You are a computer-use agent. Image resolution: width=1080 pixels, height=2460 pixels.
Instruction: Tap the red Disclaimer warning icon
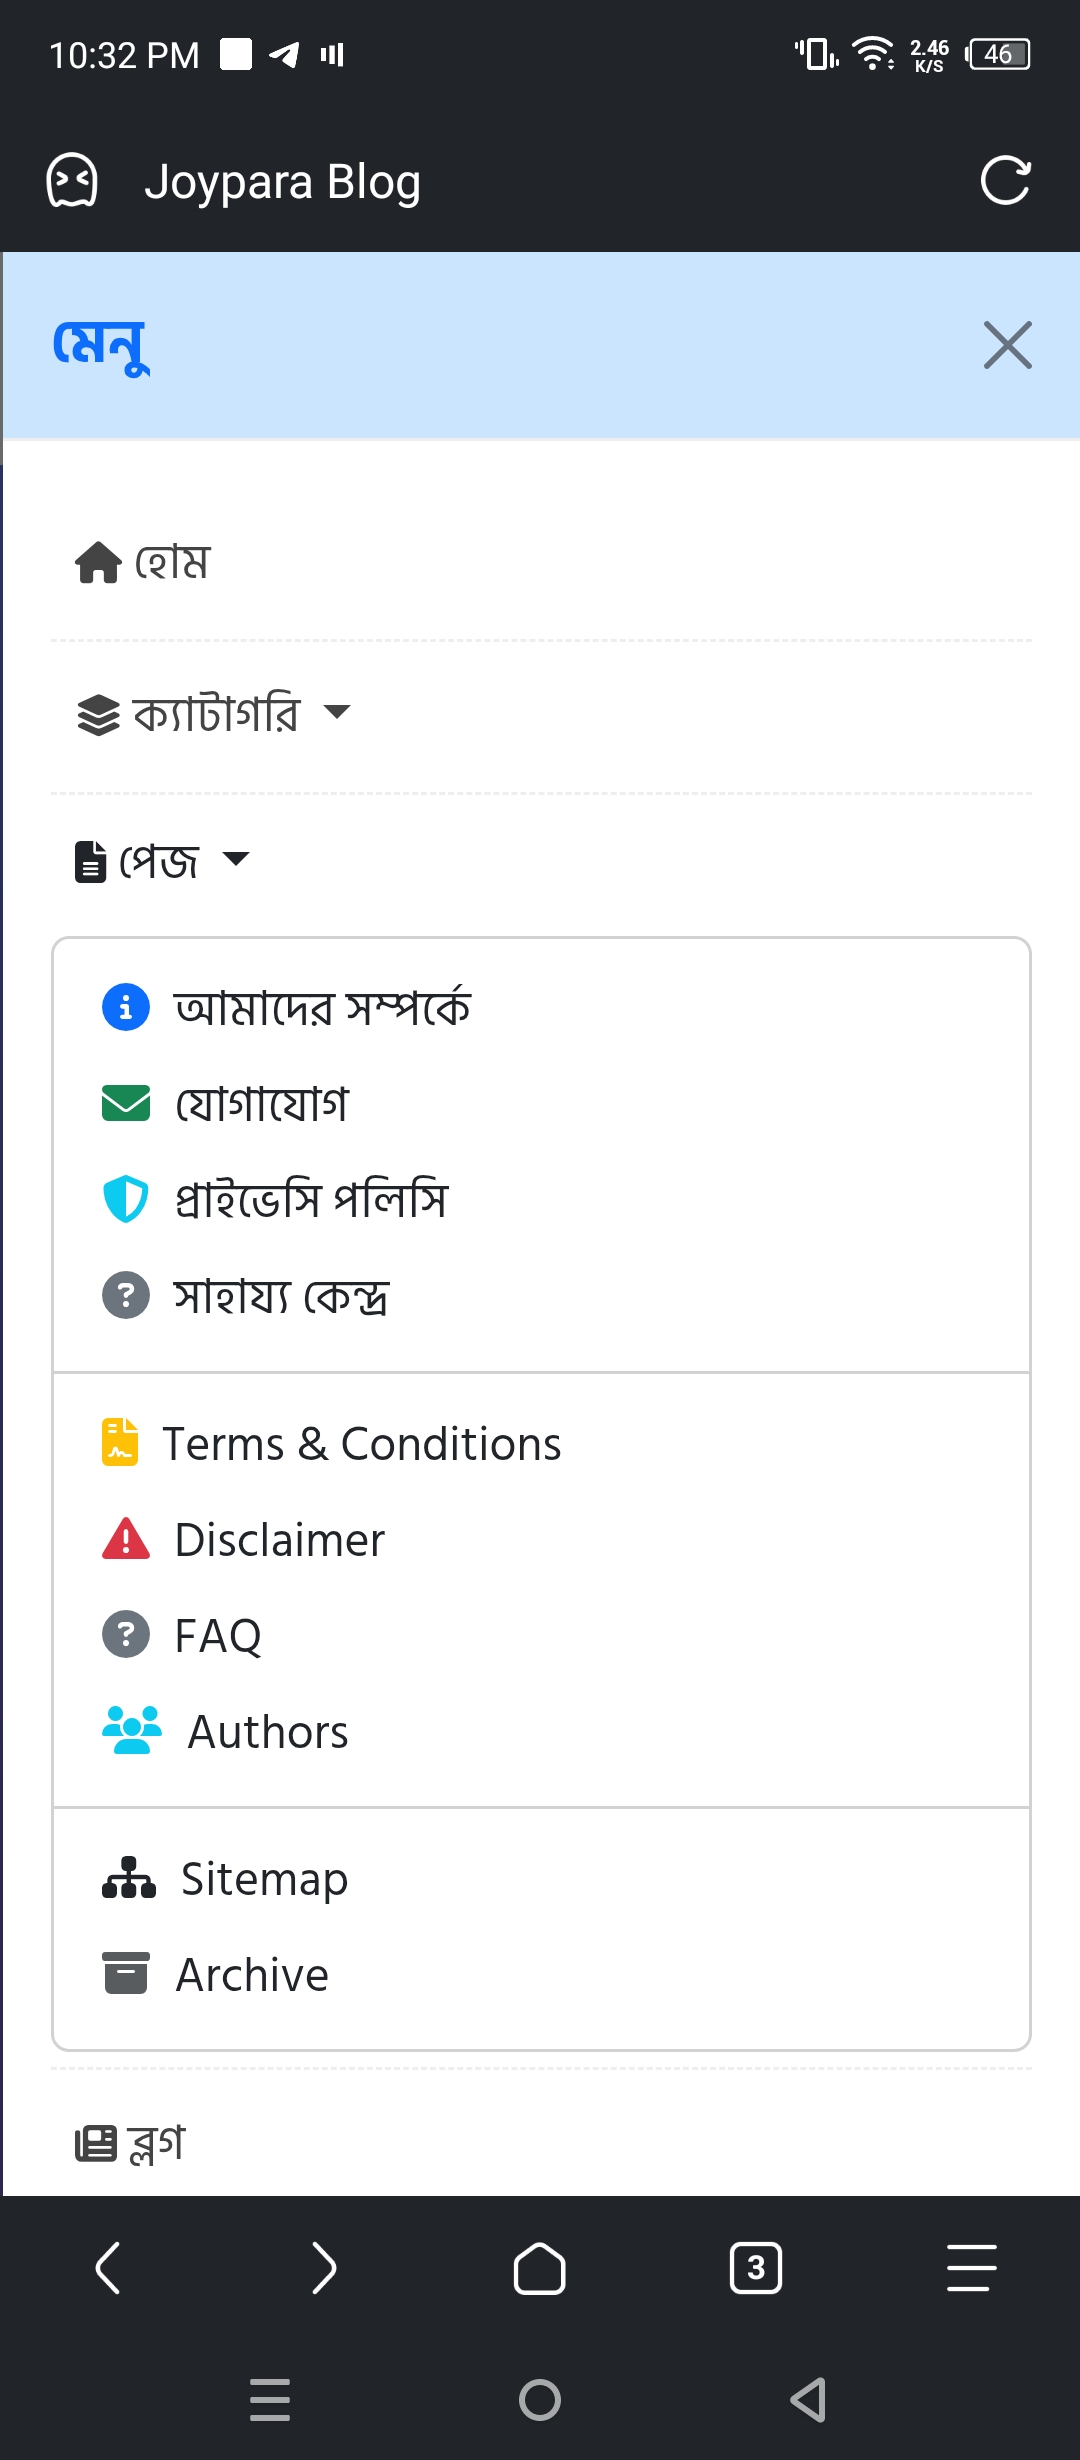pos(126,1539)
